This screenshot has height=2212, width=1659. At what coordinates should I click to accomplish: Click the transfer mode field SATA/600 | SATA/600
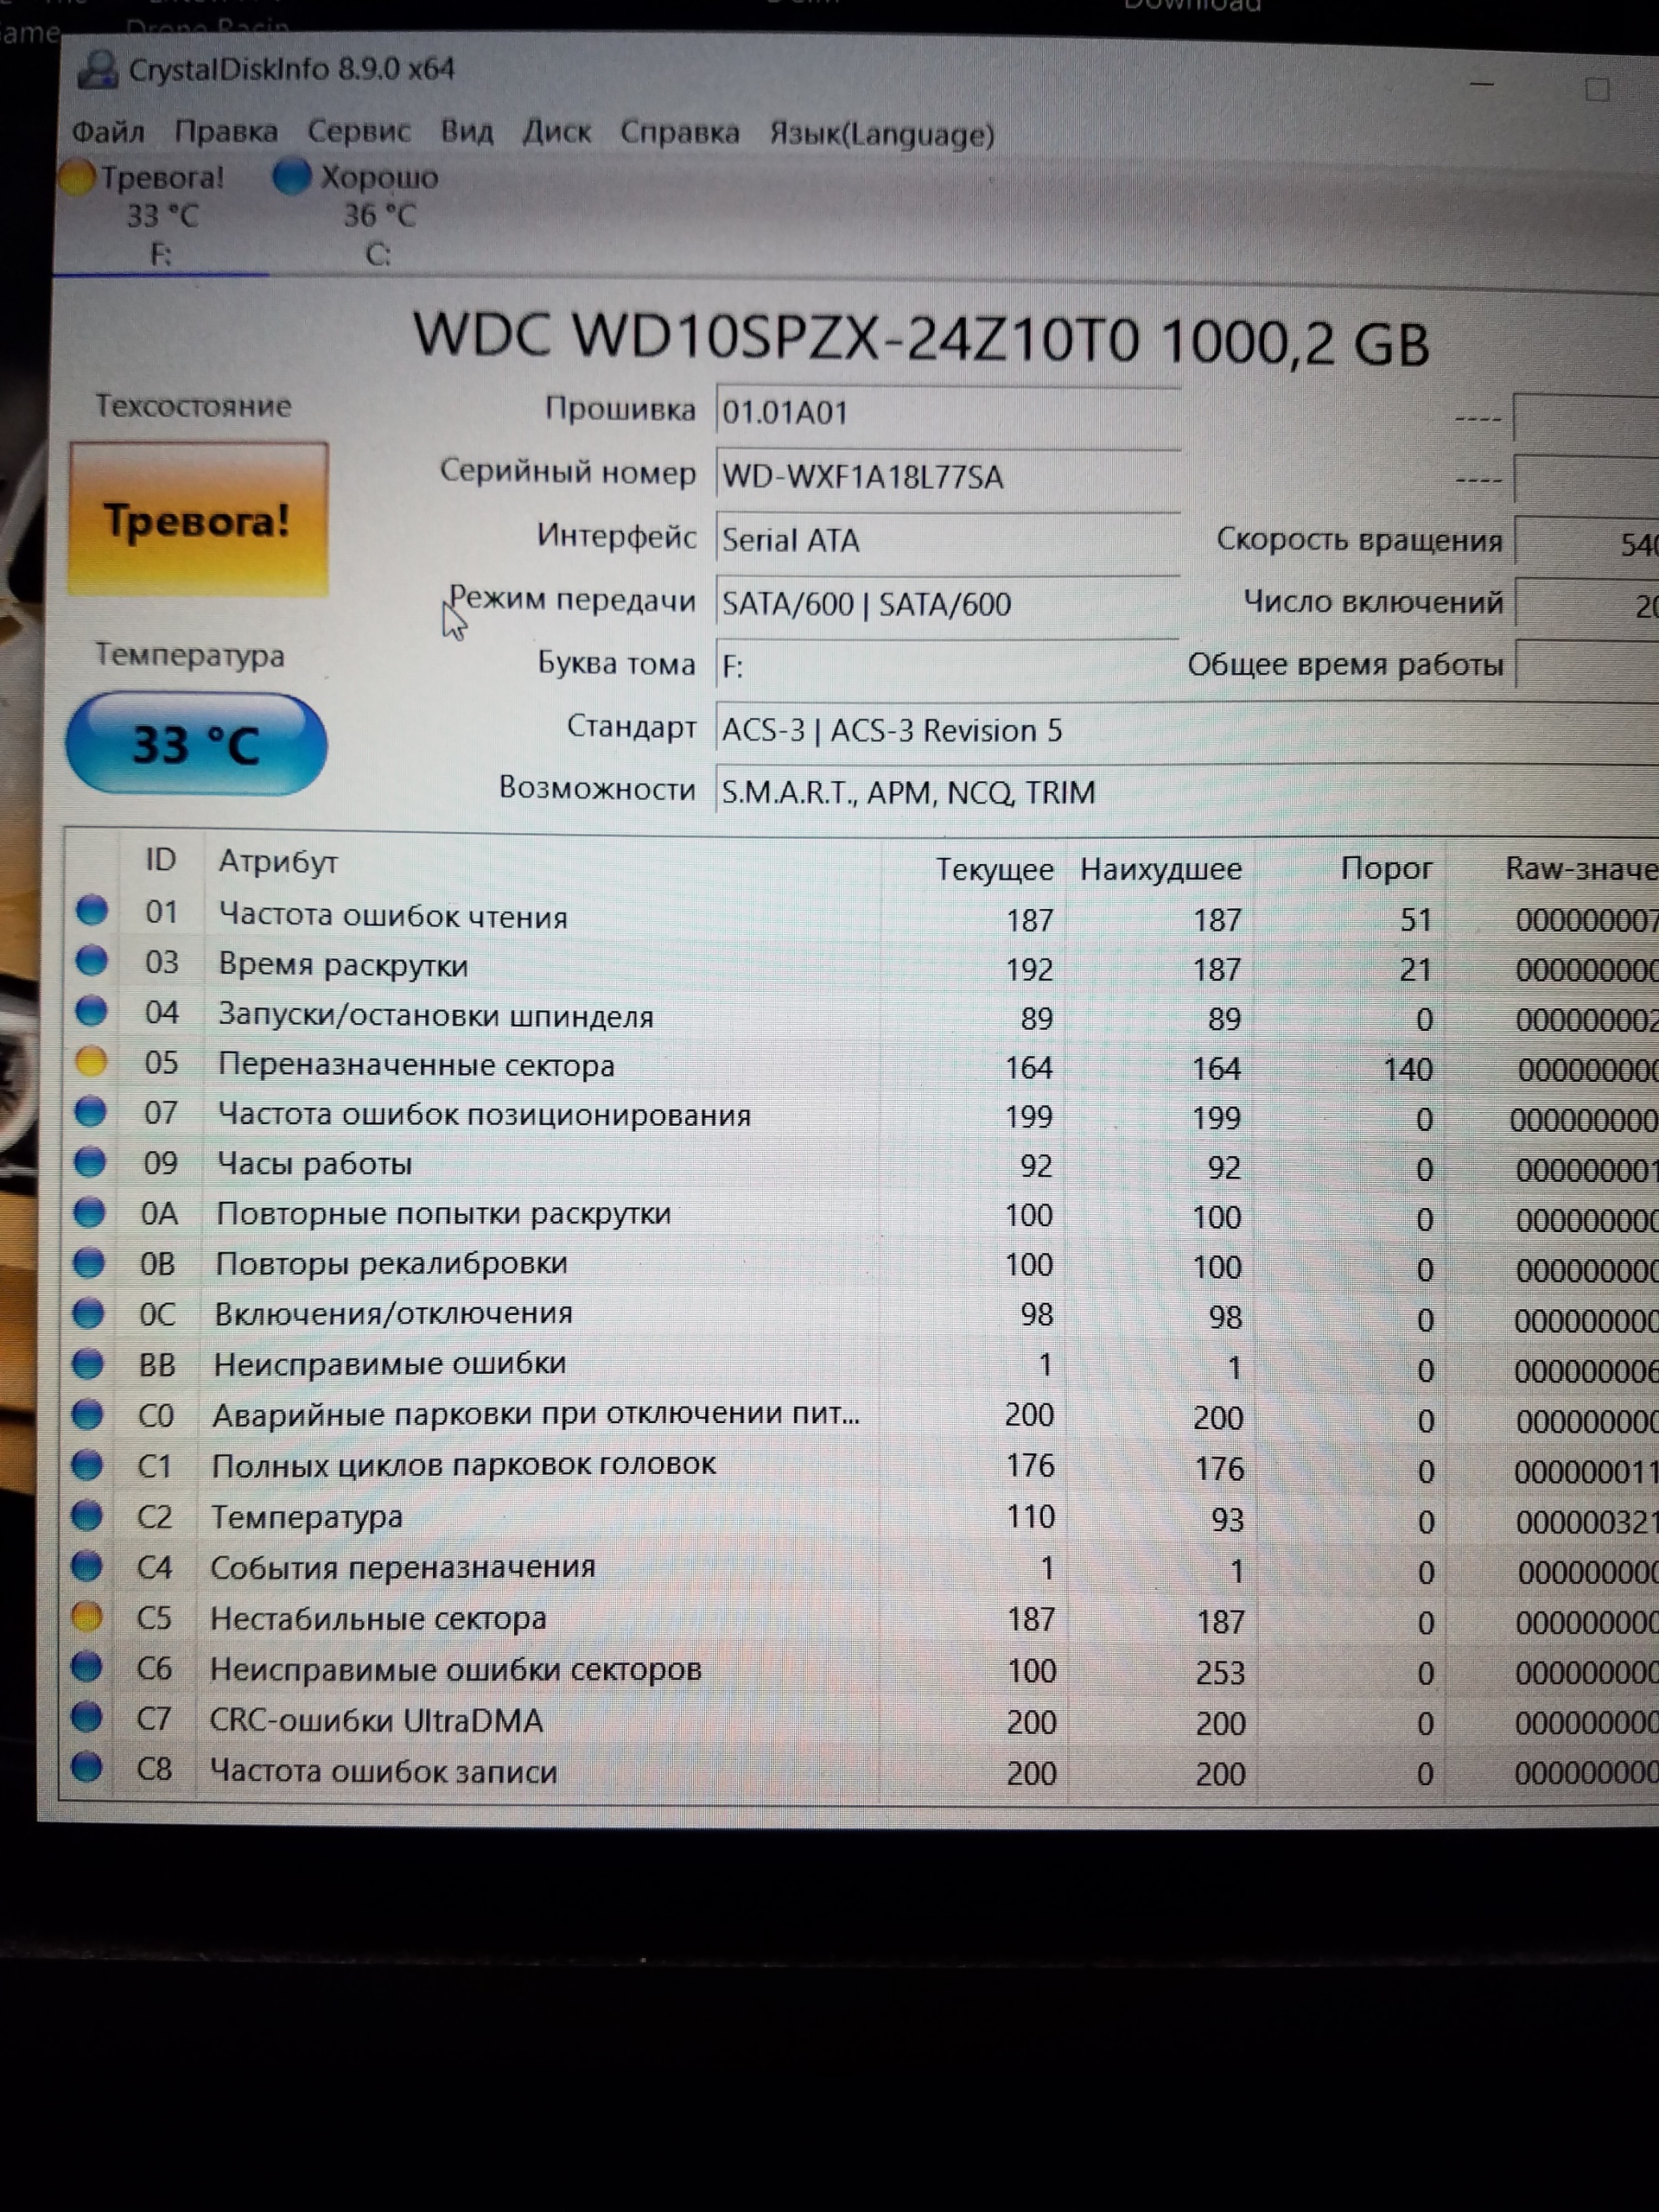pyautogui.click(x=947, y=604)
